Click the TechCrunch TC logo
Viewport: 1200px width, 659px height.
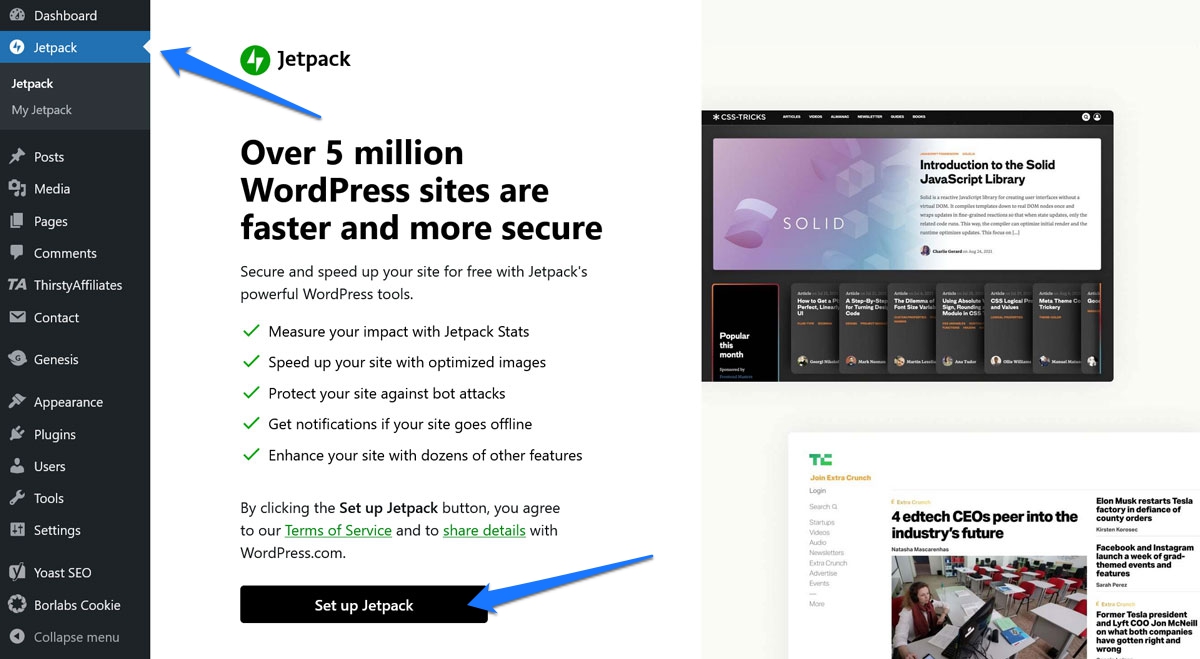pos(820,460)
